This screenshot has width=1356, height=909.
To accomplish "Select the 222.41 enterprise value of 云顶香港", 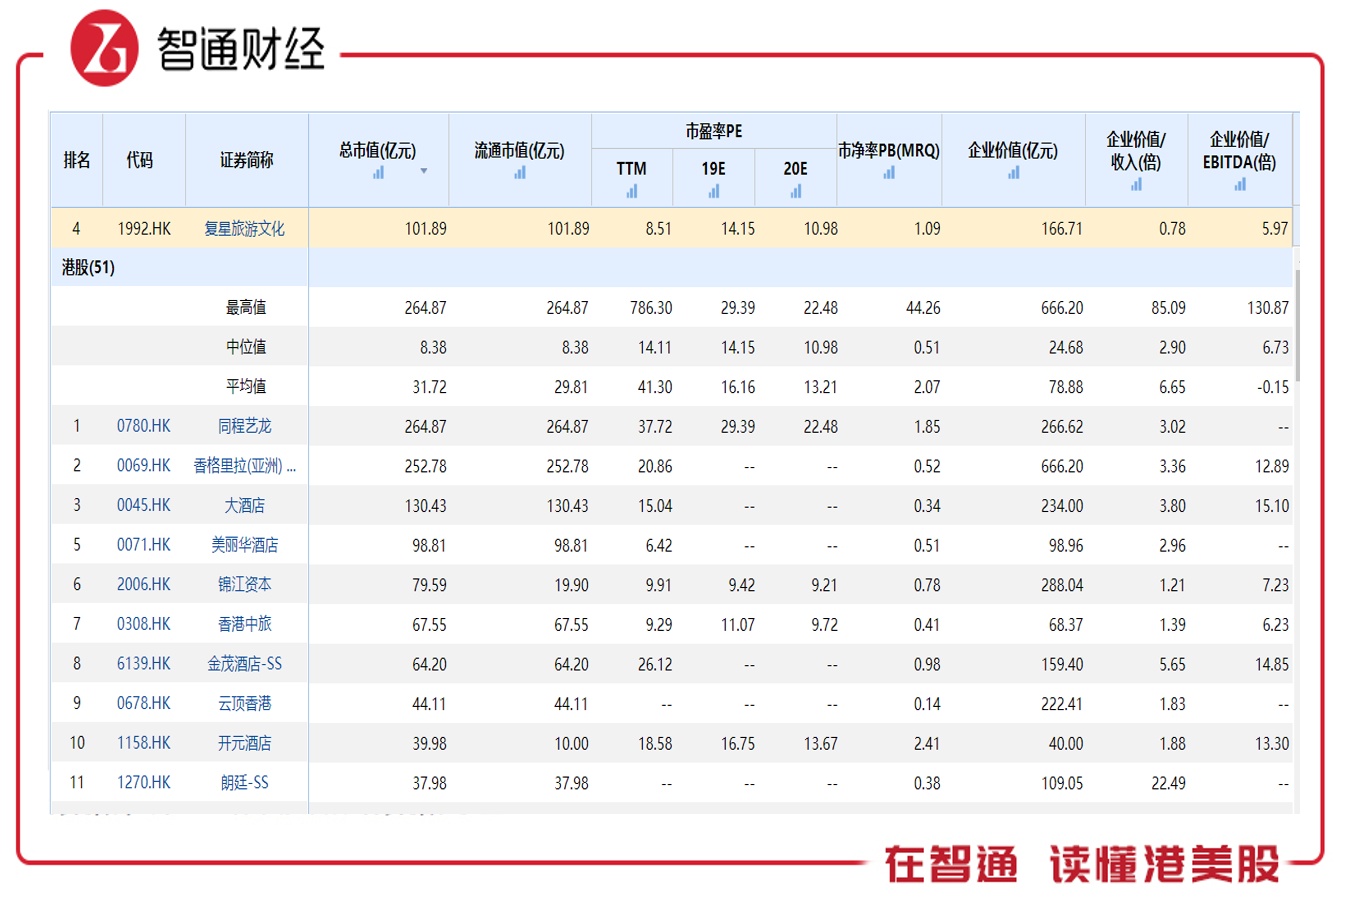I will [1062, 704].
